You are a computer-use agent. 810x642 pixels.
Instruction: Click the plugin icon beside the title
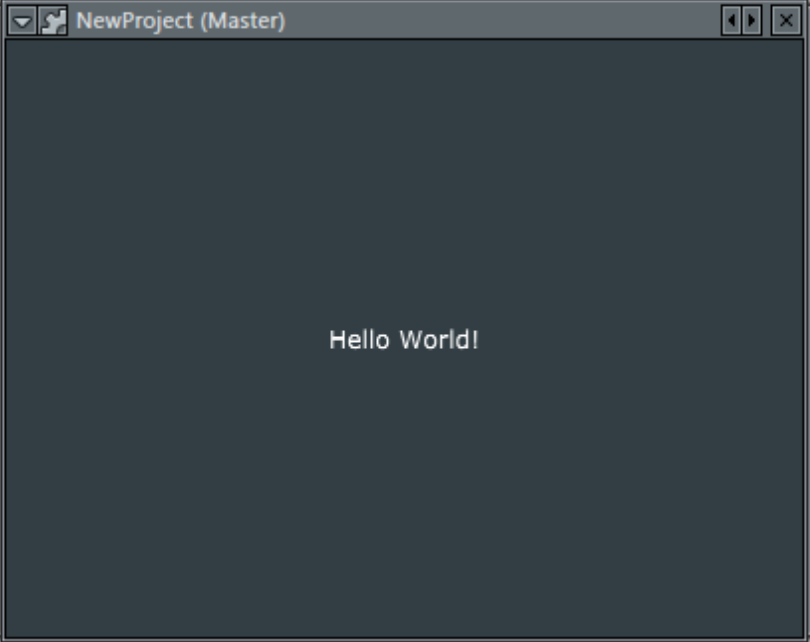point(53,21)
